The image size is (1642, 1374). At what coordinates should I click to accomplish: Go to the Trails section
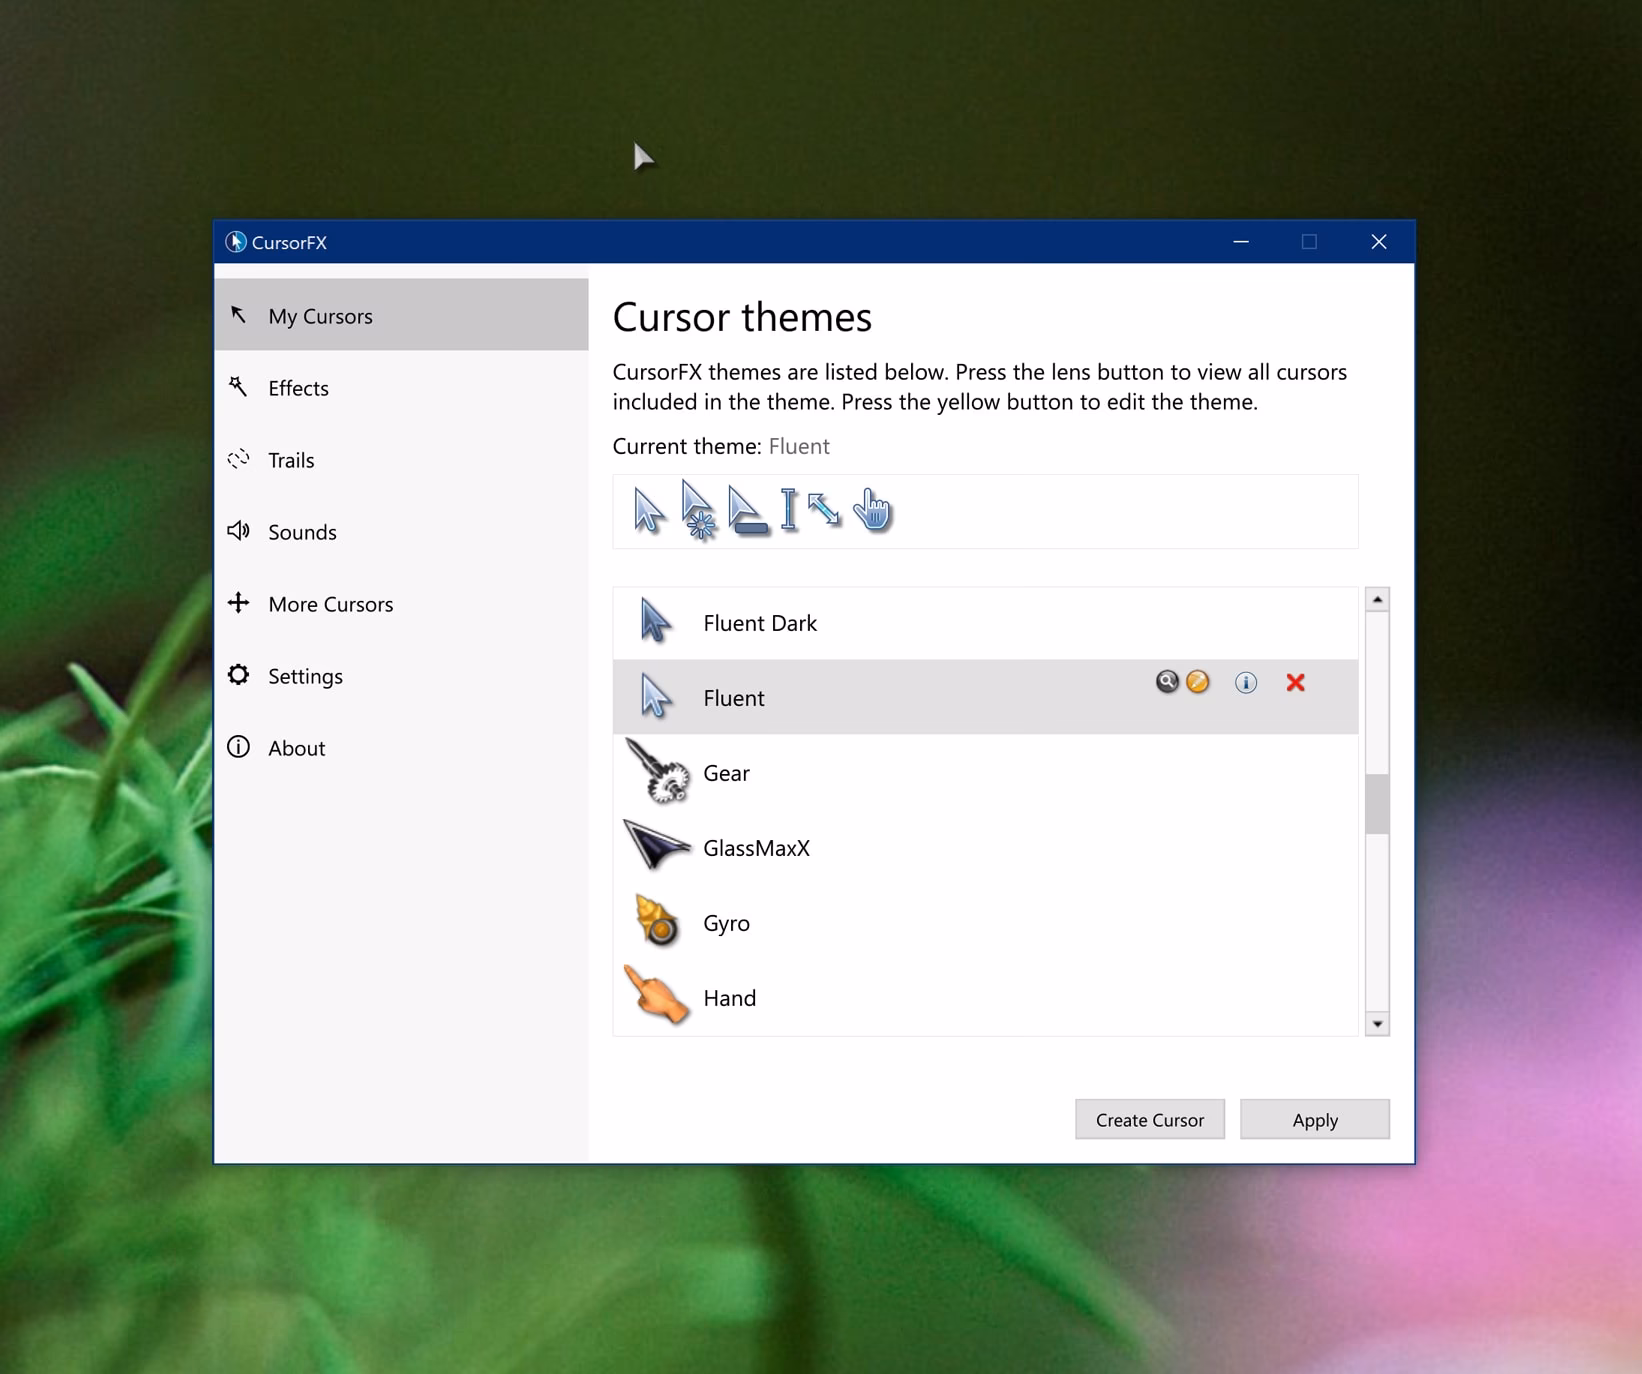click(401, 459)
